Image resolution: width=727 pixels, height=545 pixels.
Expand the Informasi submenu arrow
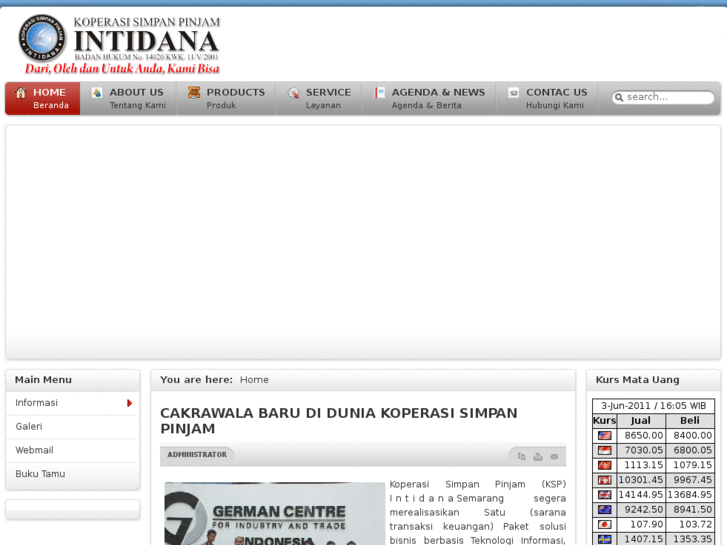(129, 403)
